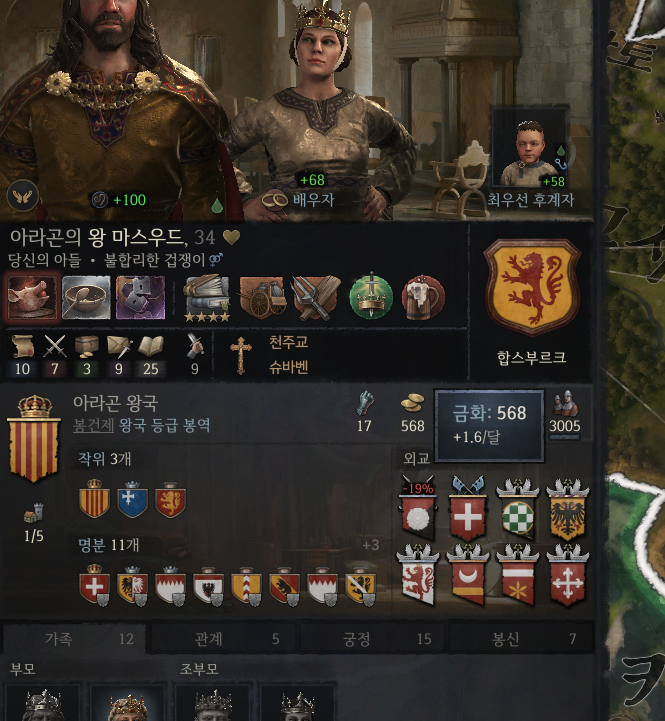Image resolution: width=665 pixels, height=721 pixels.
Task: Click the praying hands icon on portrait
Action: (23, 196)
